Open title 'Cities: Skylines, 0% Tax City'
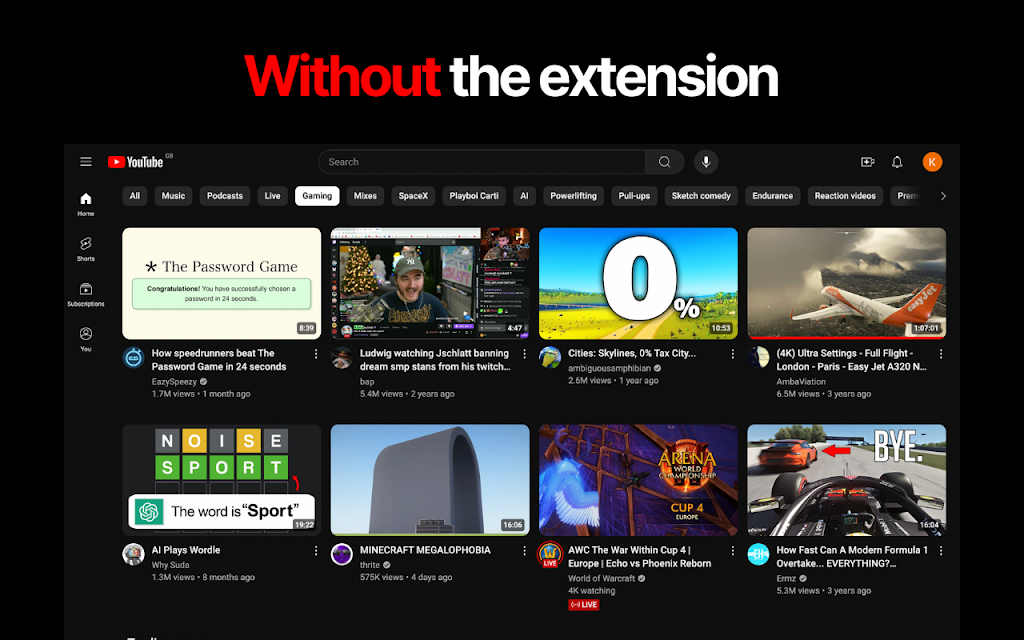This screenshot has width=1024, height=640. (x=632, y=353)
